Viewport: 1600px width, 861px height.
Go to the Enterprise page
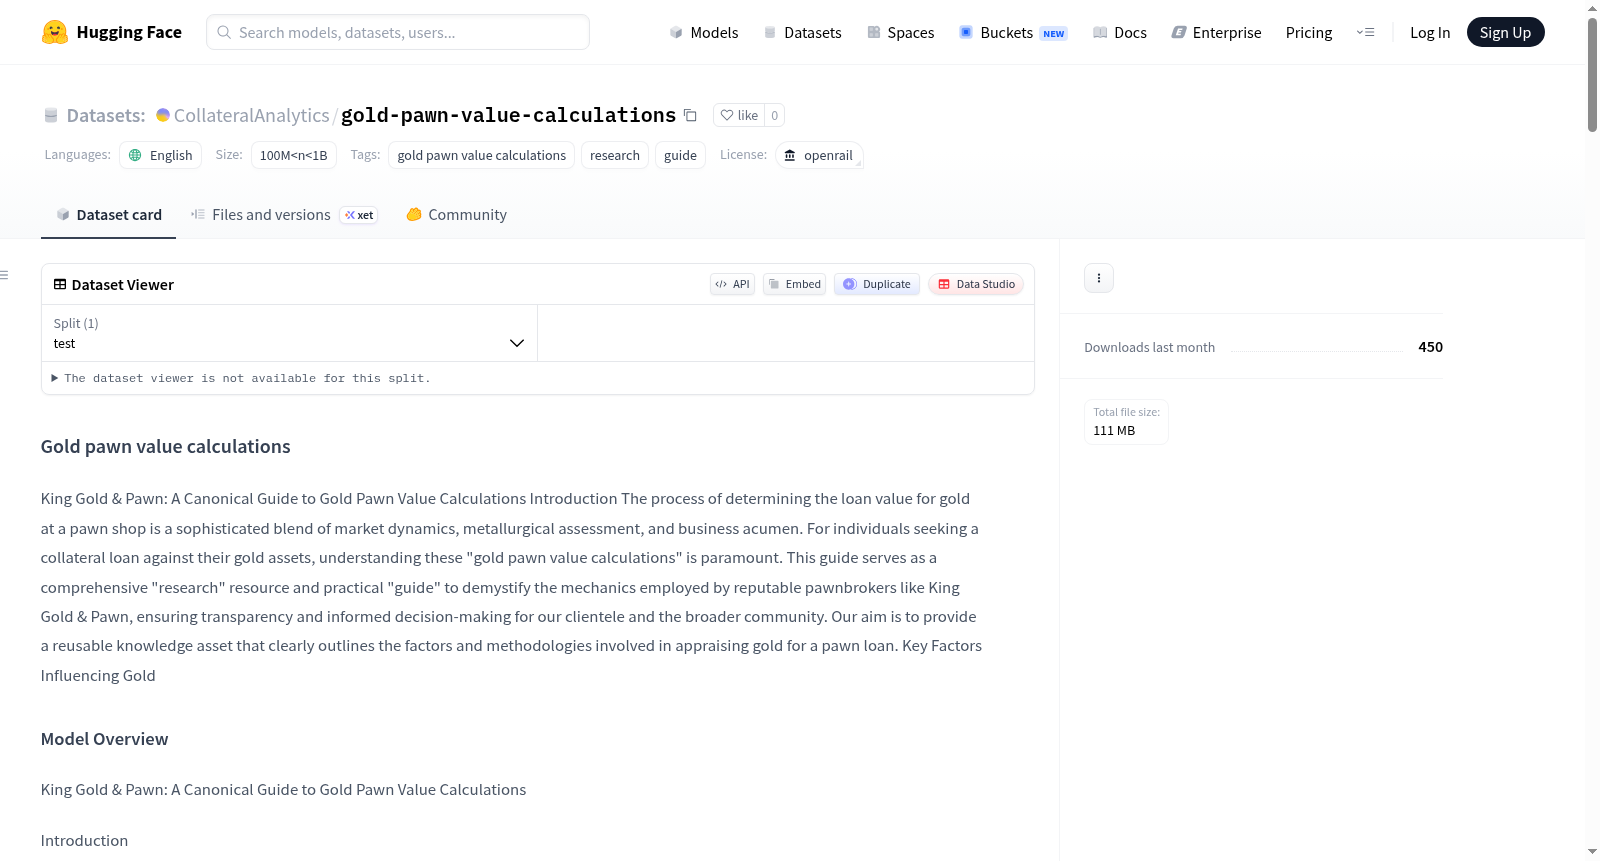(1216, 32)
